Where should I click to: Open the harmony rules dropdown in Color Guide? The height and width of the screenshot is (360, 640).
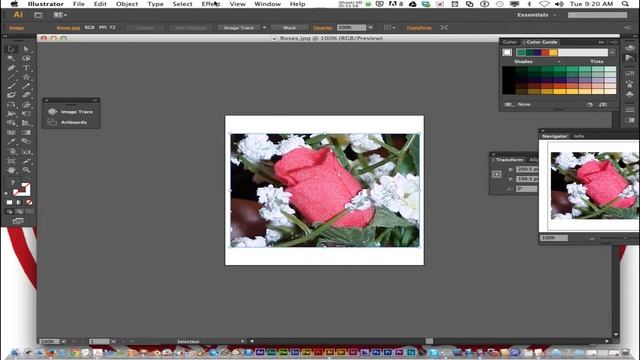tap(612, 52)
